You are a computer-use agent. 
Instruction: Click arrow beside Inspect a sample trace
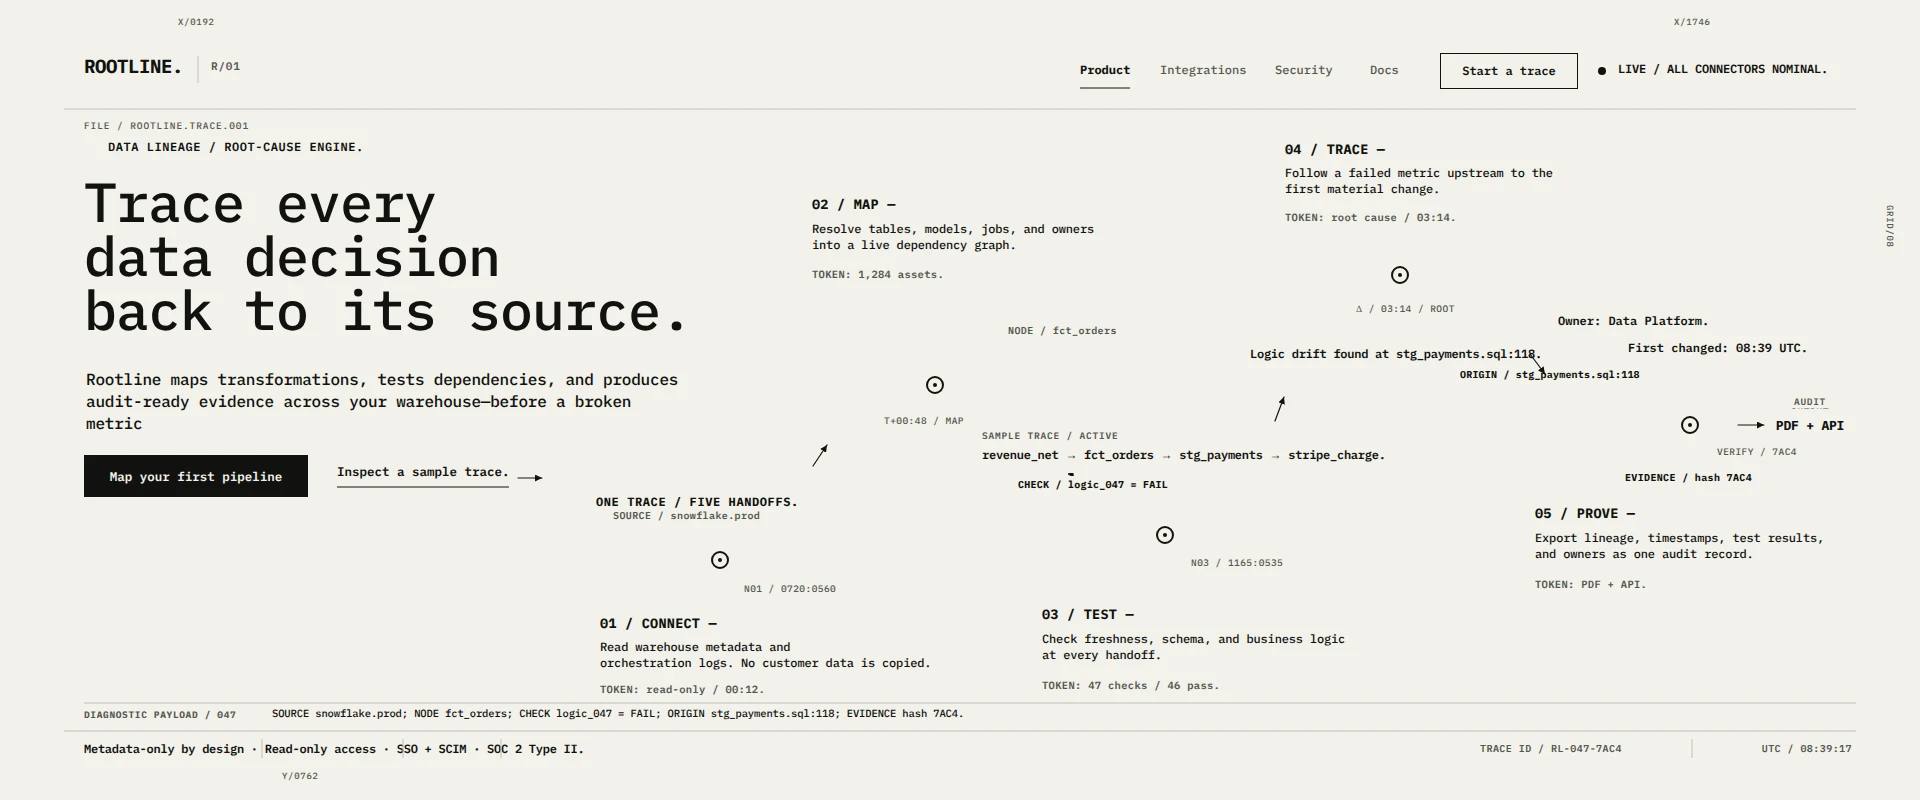click(531, 478)
